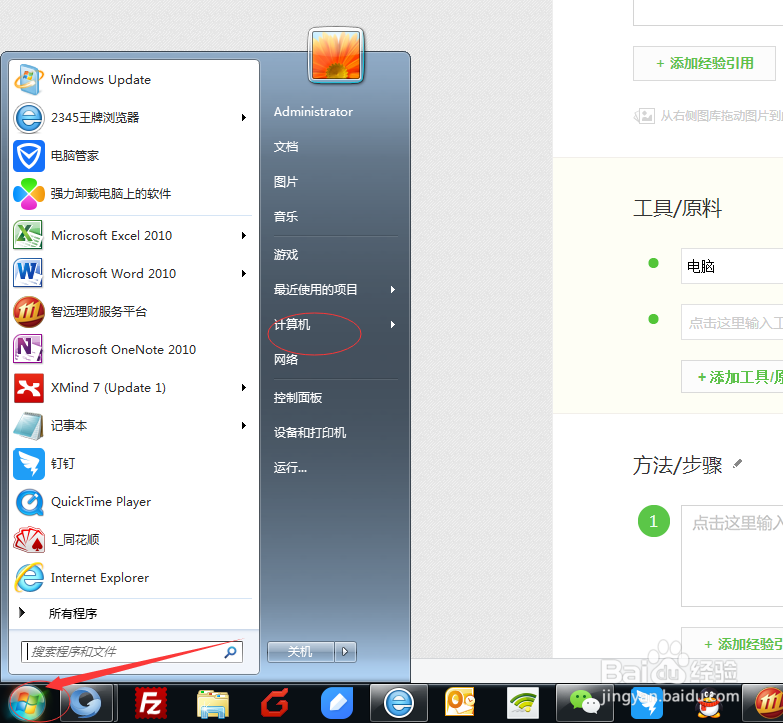Open the blue pen app on taskbar
The height and width of the screenshot is (723, 783).
[337, 704]
